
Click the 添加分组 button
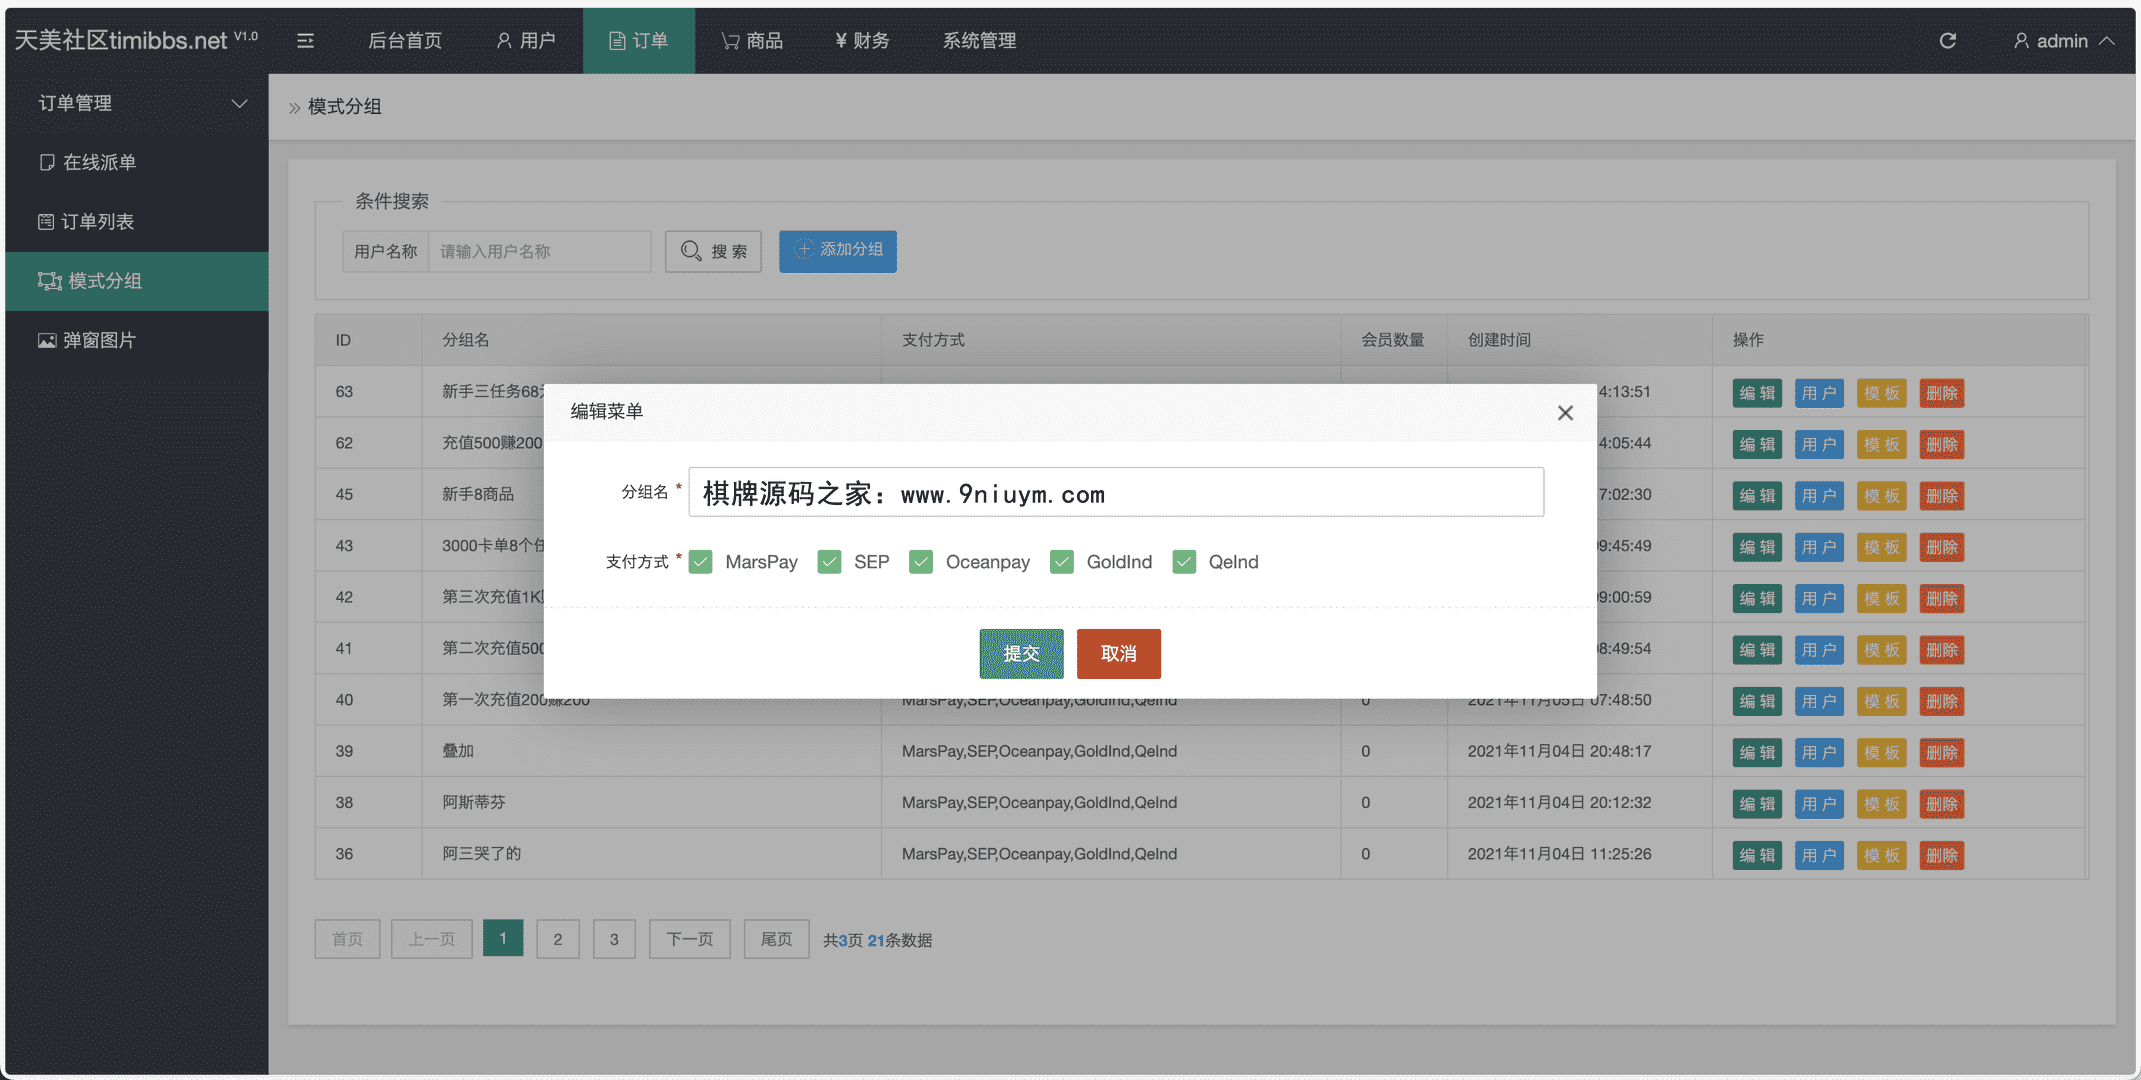tap(838, 251)
